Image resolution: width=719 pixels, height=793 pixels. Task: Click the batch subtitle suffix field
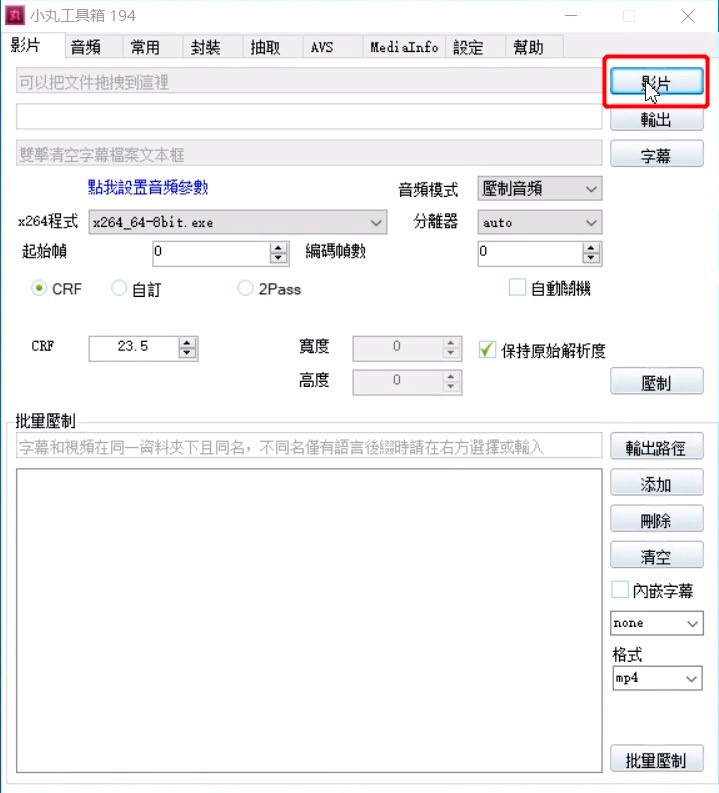click(309, 446)
